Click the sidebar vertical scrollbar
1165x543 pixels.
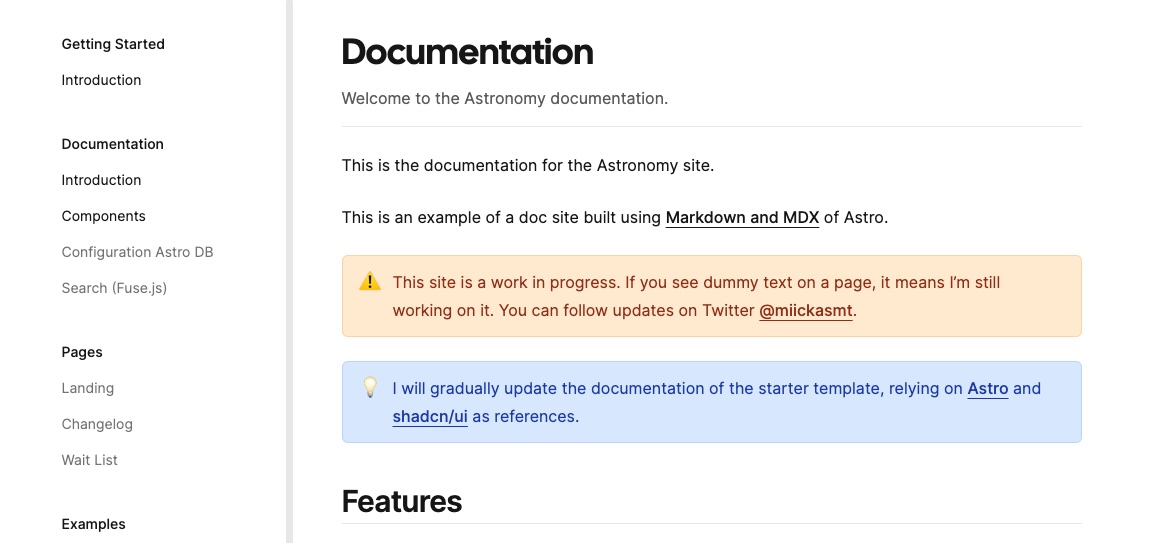[x=289, y=270]
